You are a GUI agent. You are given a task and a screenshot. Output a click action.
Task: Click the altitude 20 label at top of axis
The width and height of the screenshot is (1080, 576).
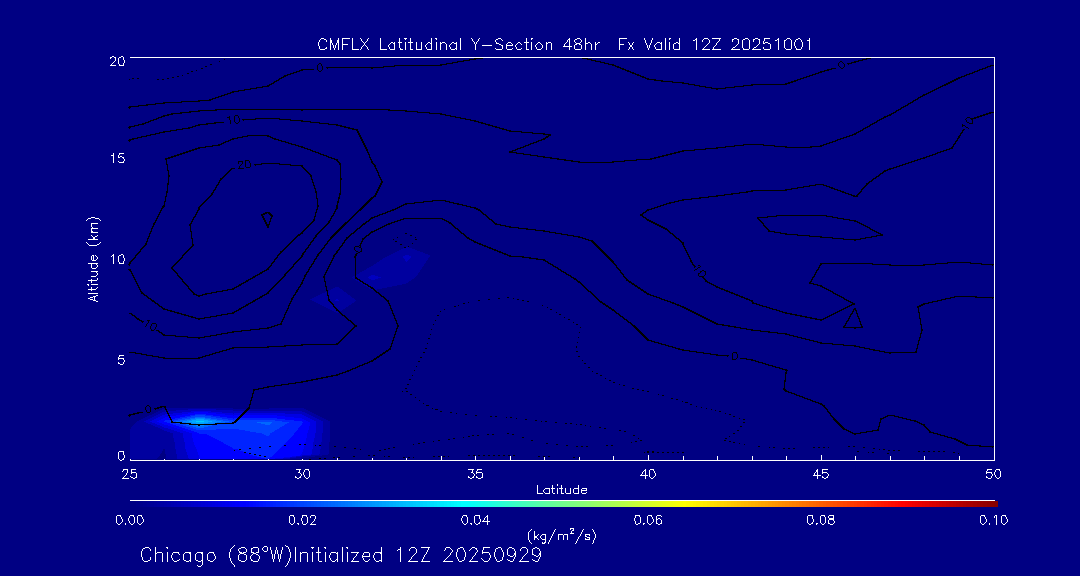(x=114, y=60)
